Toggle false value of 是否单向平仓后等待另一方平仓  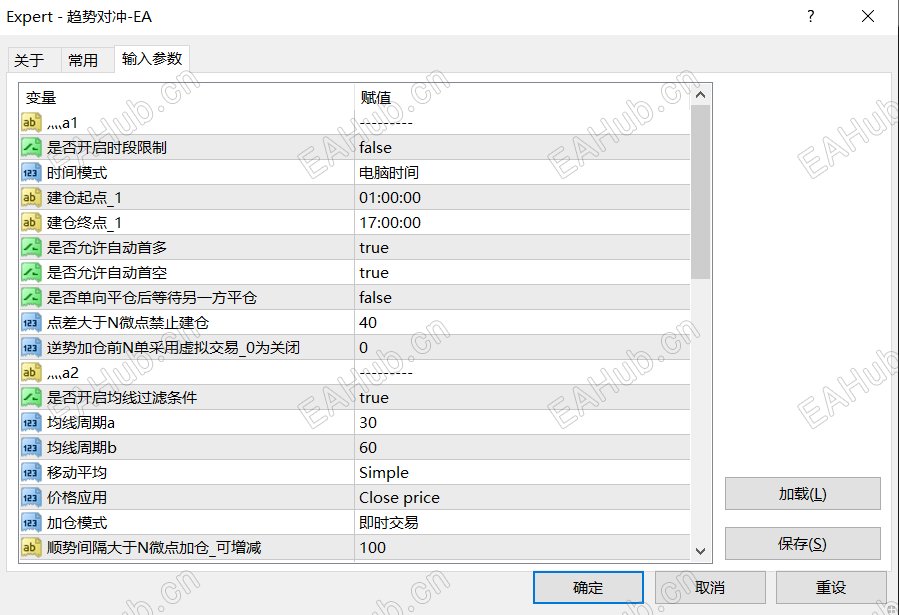click(522, 297)
